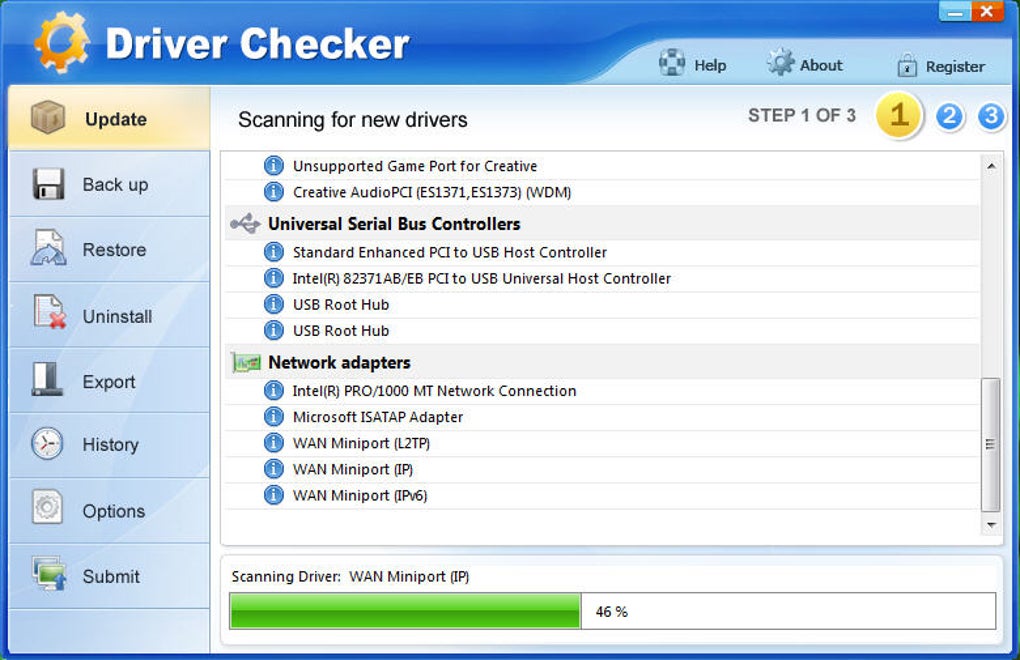1020x660 pixels.
Task: Click the Uninstall red X icon
Action: 50,311
